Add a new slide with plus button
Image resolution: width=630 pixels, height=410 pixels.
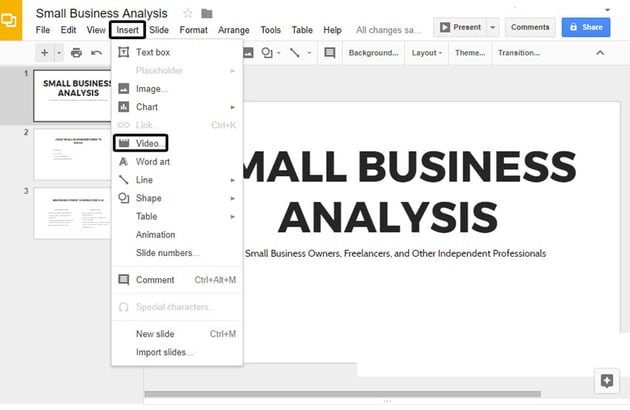(45, 53)
